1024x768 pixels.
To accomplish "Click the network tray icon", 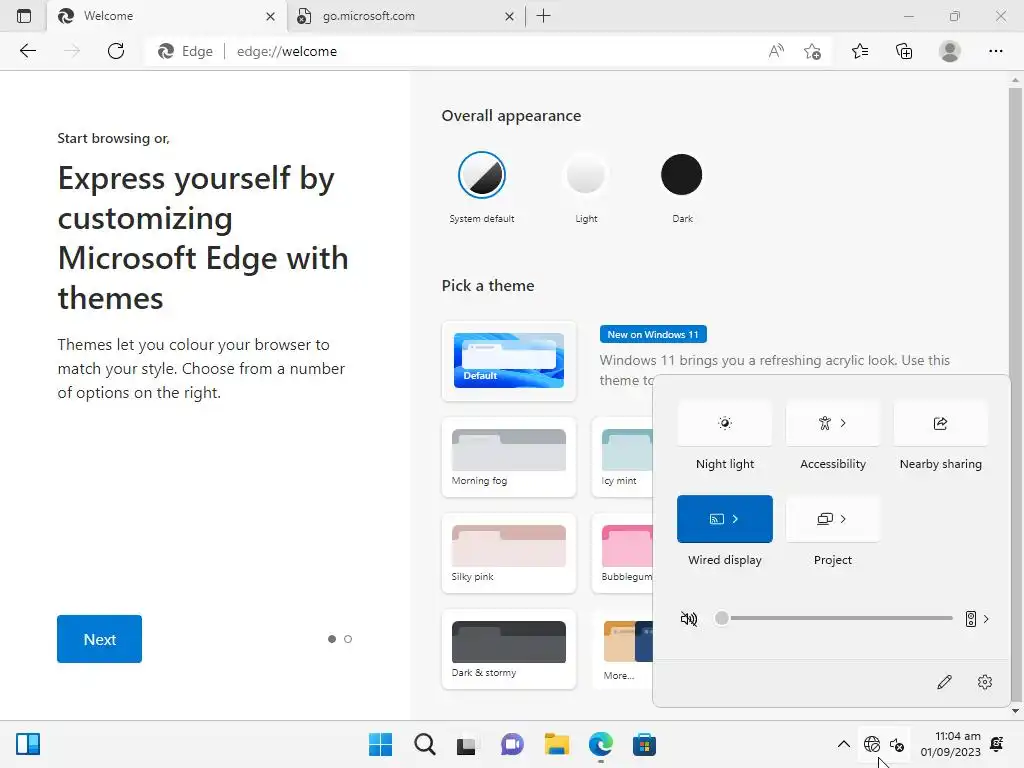I will [872, 744].
